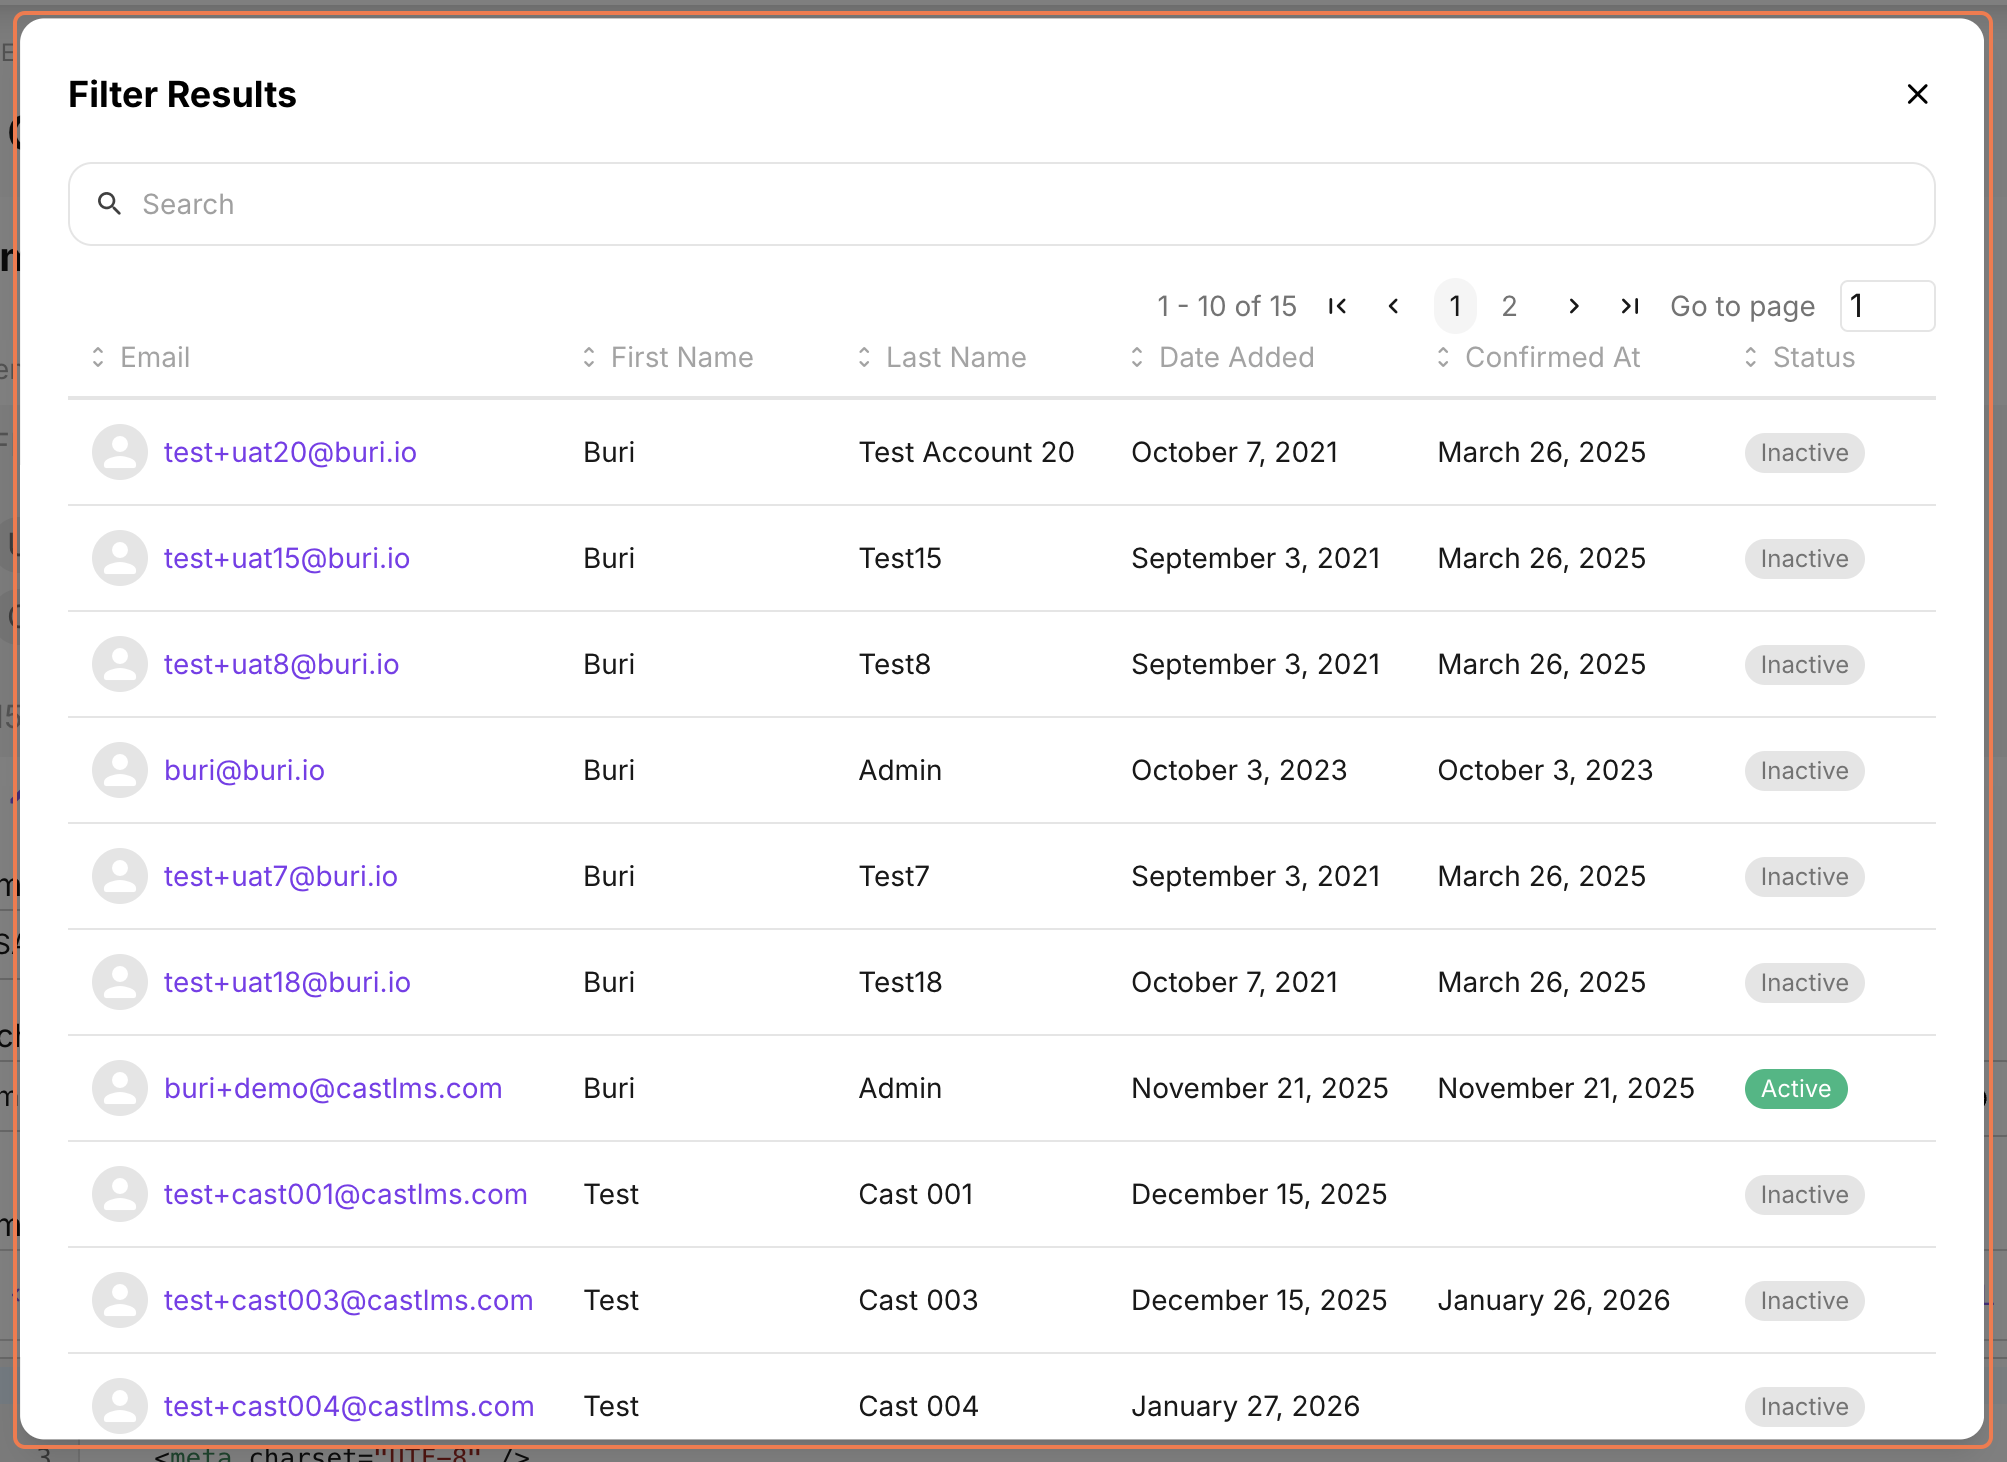The width and height of the screenshot is (2007, 1462).
Task: Open test+uat7@buri.io user link
Action: point(281,876)
